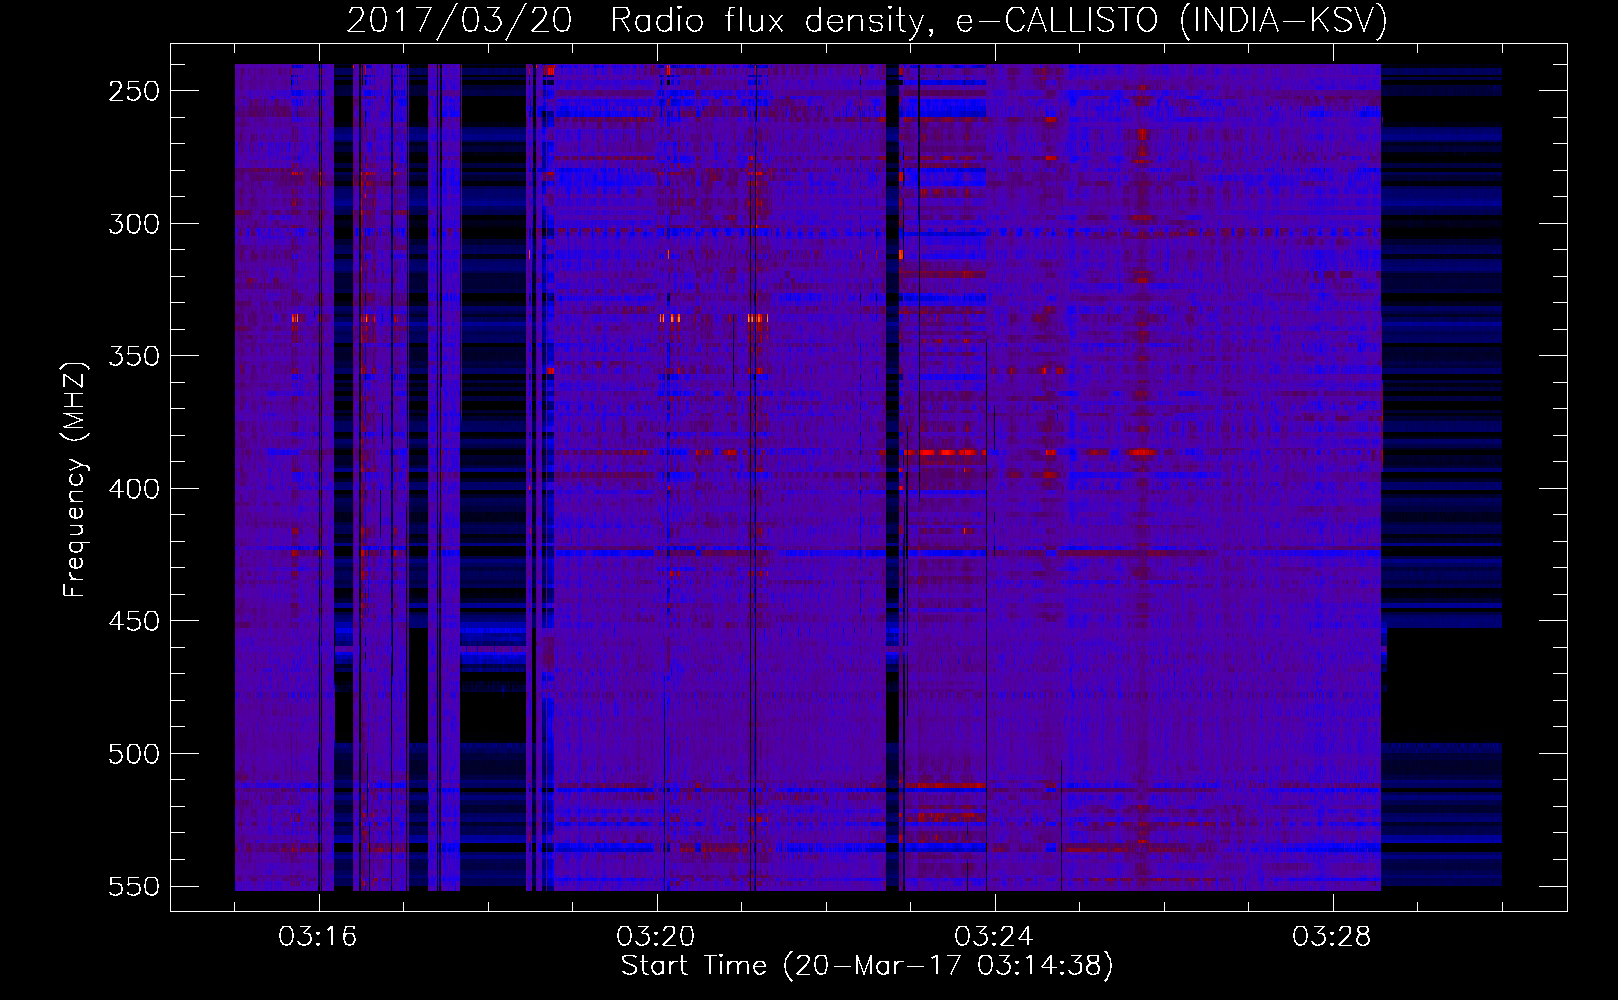This screenshot has width=1618, height=1000.
Task: Click the 250 frequency tick label
Action: pyautogui.click(x=134, y=91)
